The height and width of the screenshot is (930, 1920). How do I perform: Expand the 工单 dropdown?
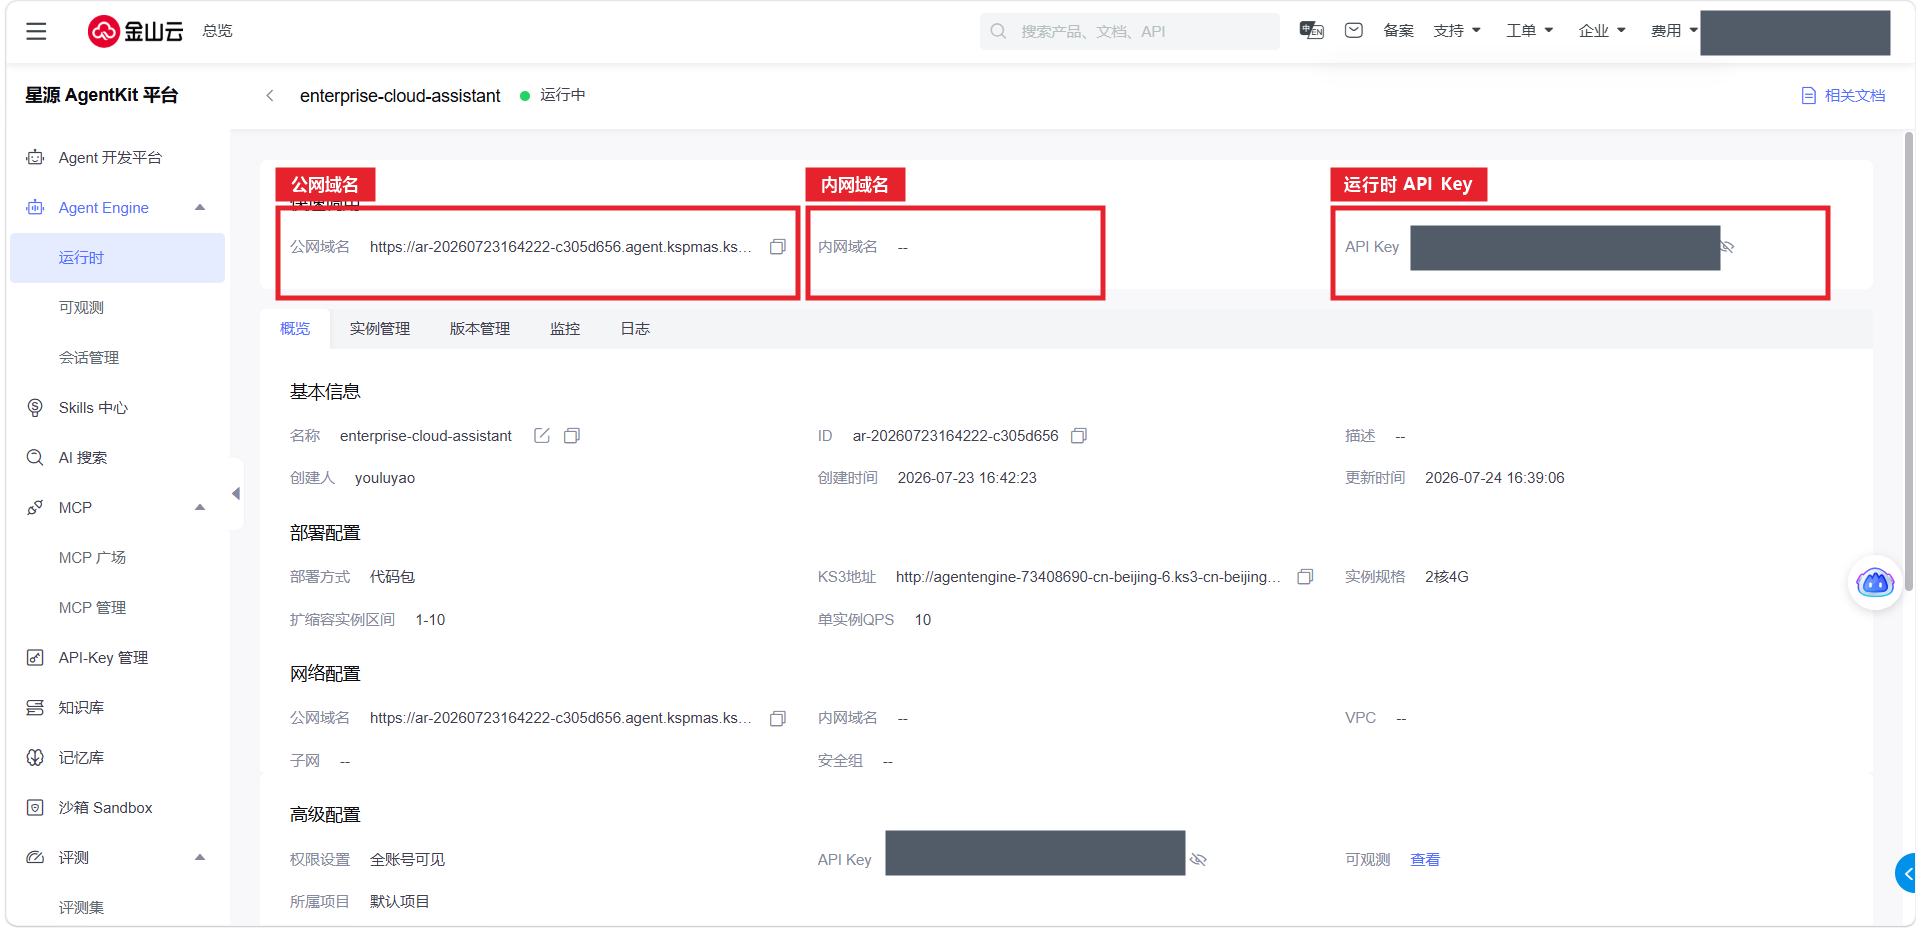tap(1530, 31)
